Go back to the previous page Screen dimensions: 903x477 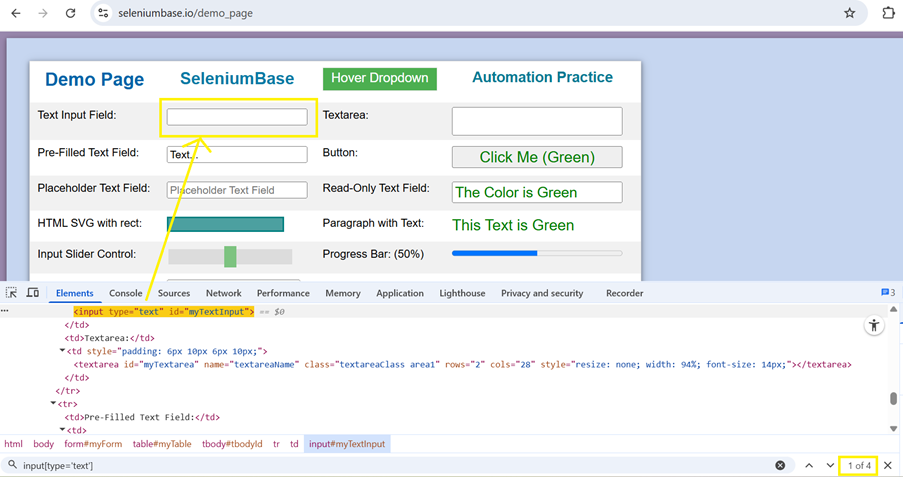(16, 13)
